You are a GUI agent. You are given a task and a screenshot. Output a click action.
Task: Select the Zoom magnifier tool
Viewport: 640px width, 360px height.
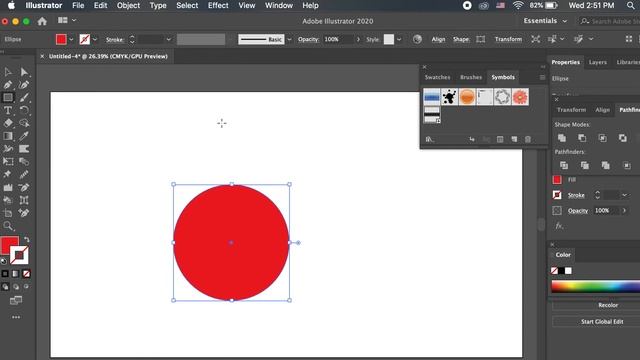coord(8,226)
